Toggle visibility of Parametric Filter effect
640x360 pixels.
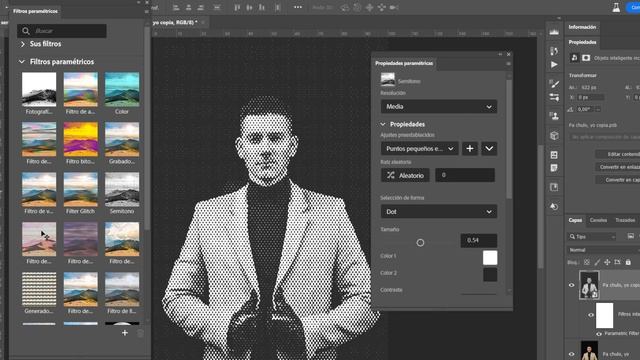(599, 334)
